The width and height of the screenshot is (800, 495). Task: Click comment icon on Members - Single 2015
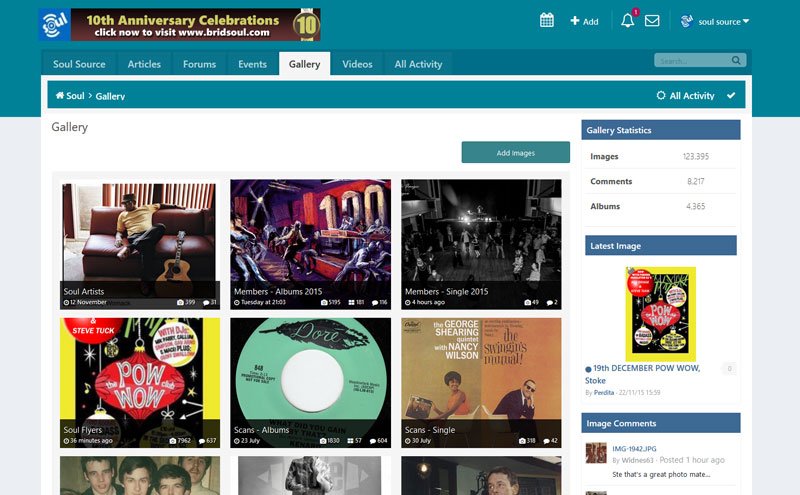[x=552, y=302]
